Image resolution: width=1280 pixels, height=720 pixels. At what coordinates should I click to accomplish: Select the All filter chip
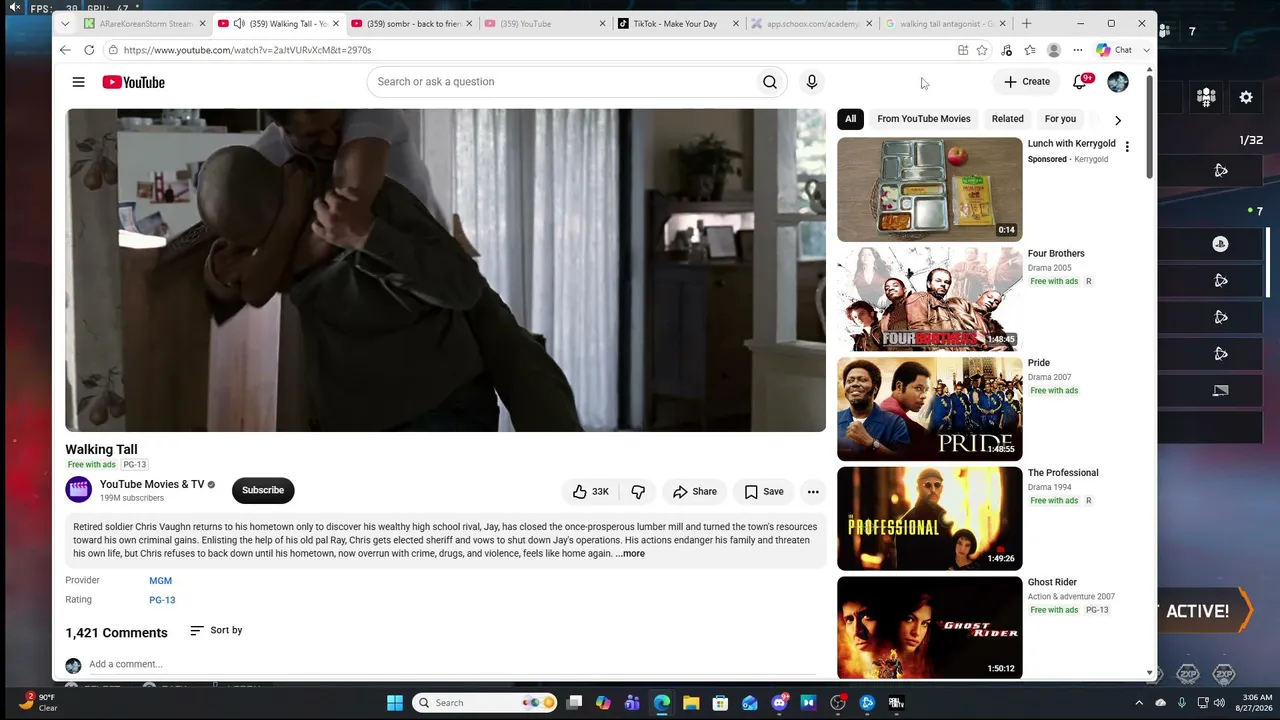pos(850,119)
